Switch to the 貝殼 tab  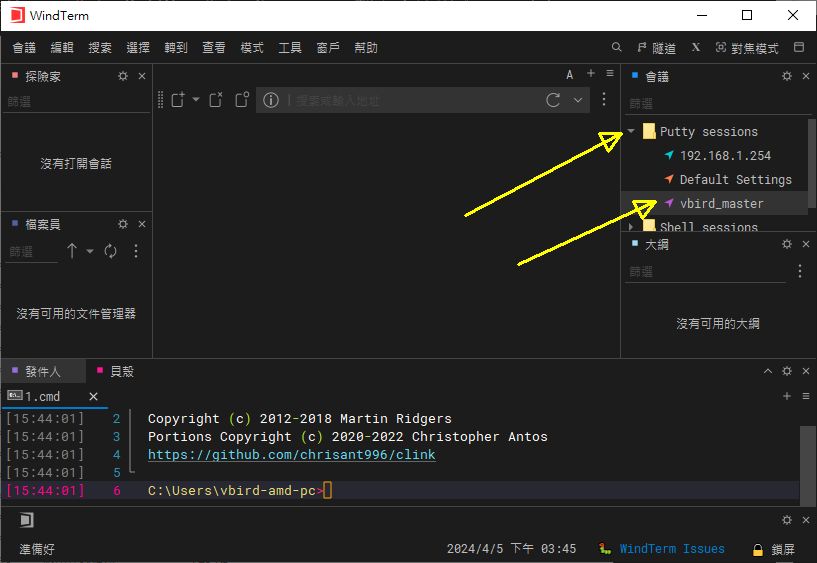(121, 371)
